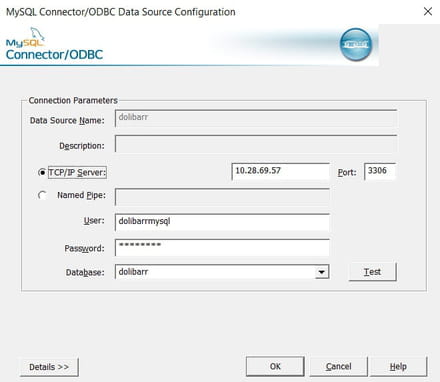Click the Test connection button
Image resolution: width=440 pixels, height=382 pixels.
(x=373, y=272)
